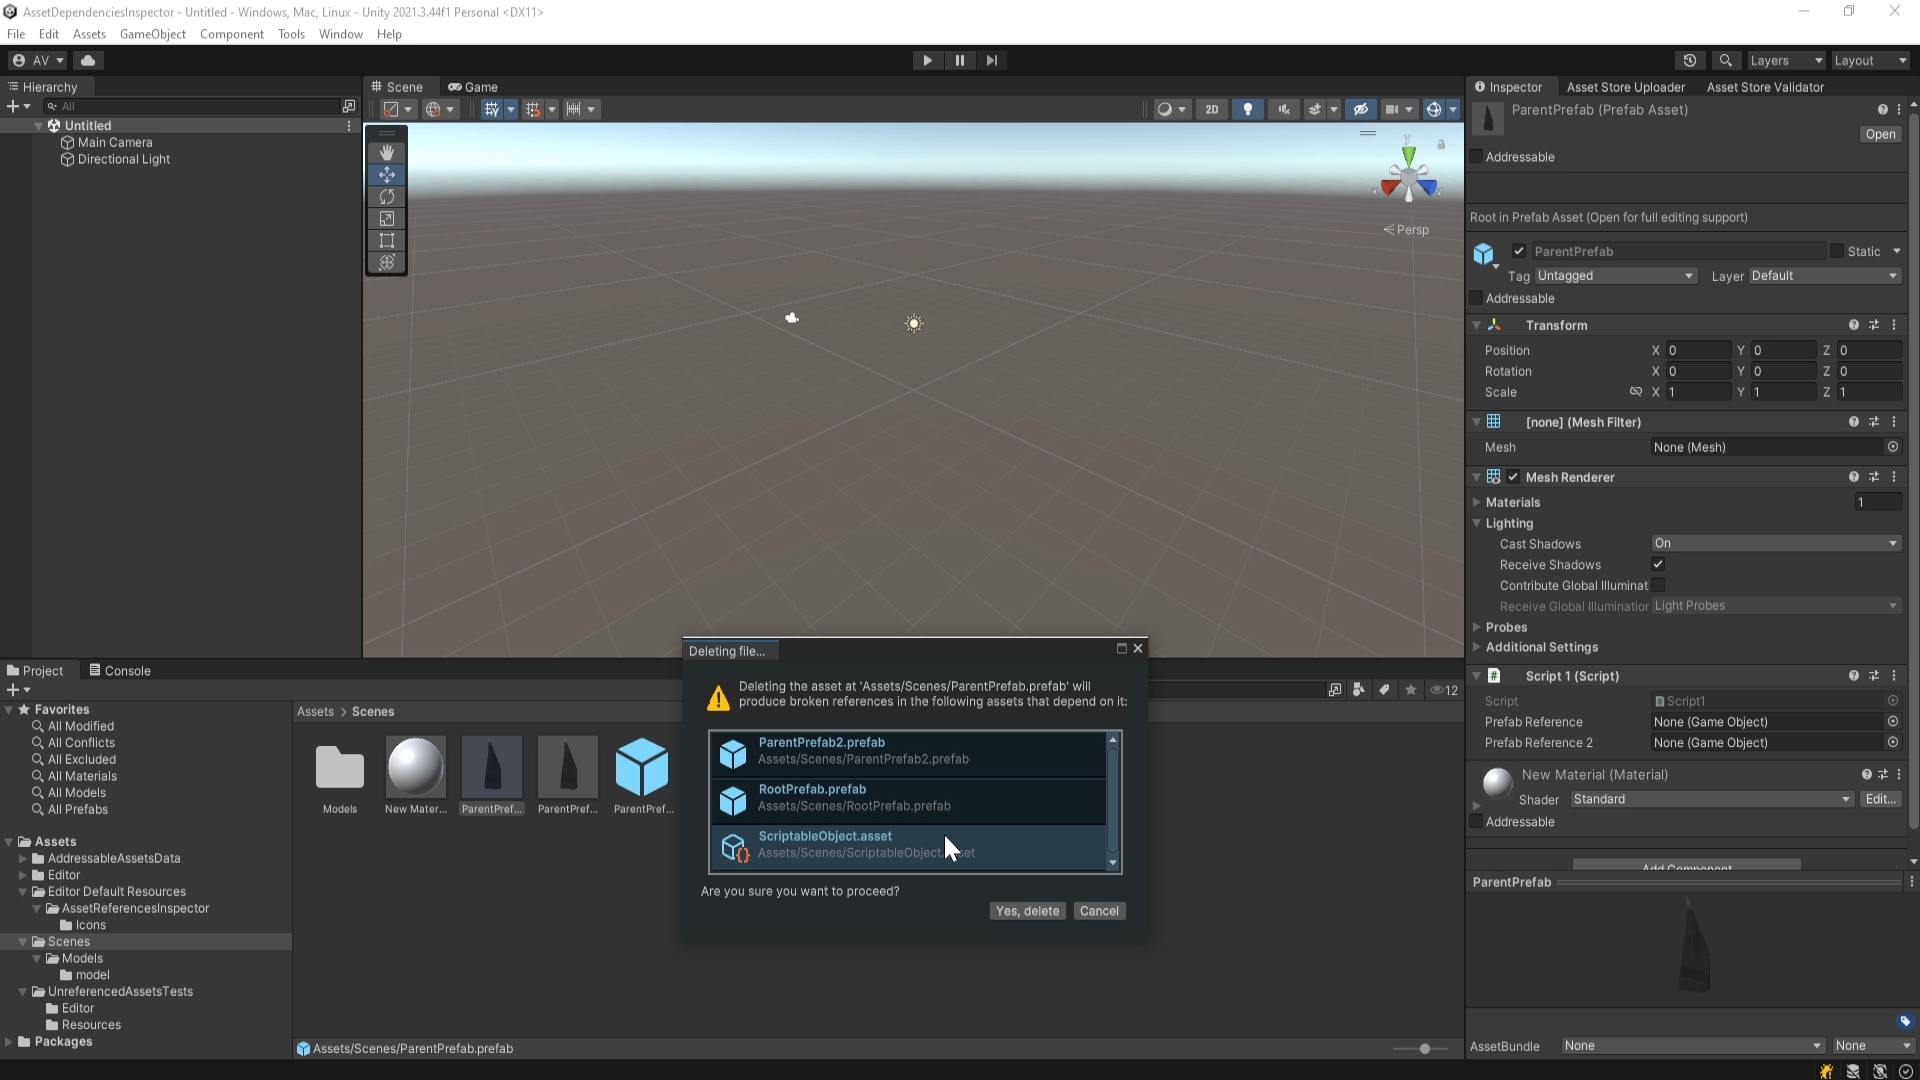Open Script 1 component context menu
The height and width of the screenshot is (1080, 1920).
[1894, 676]
